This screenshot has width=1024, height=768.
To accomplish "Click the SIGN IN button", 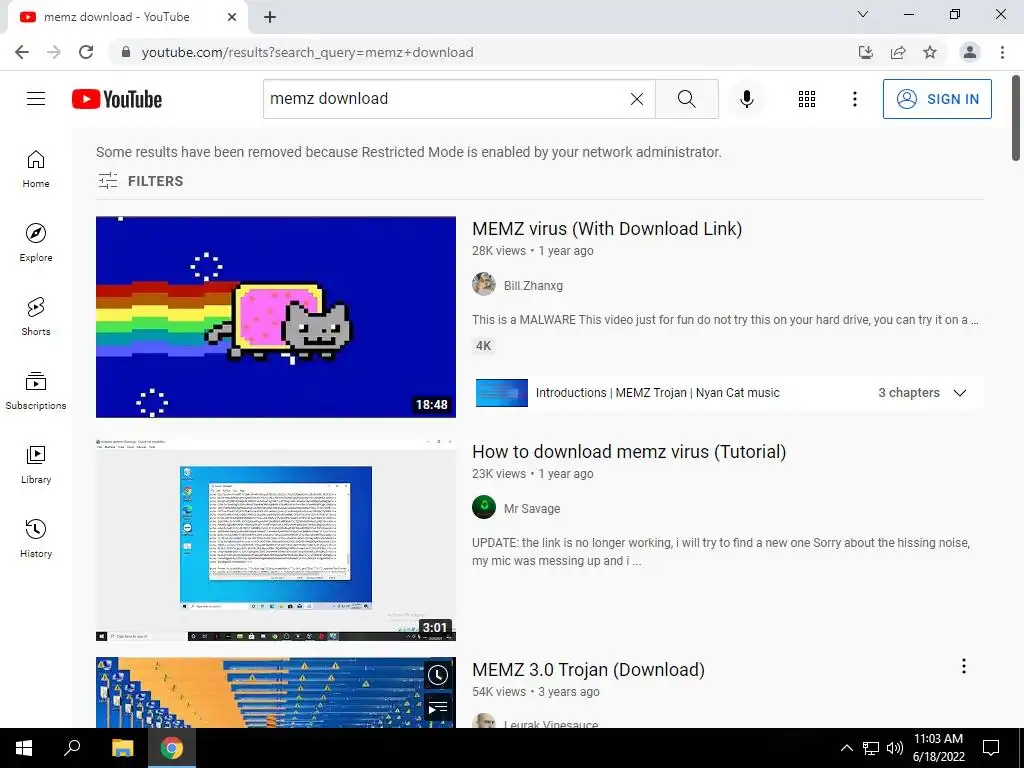I will [x=937, y=99].
